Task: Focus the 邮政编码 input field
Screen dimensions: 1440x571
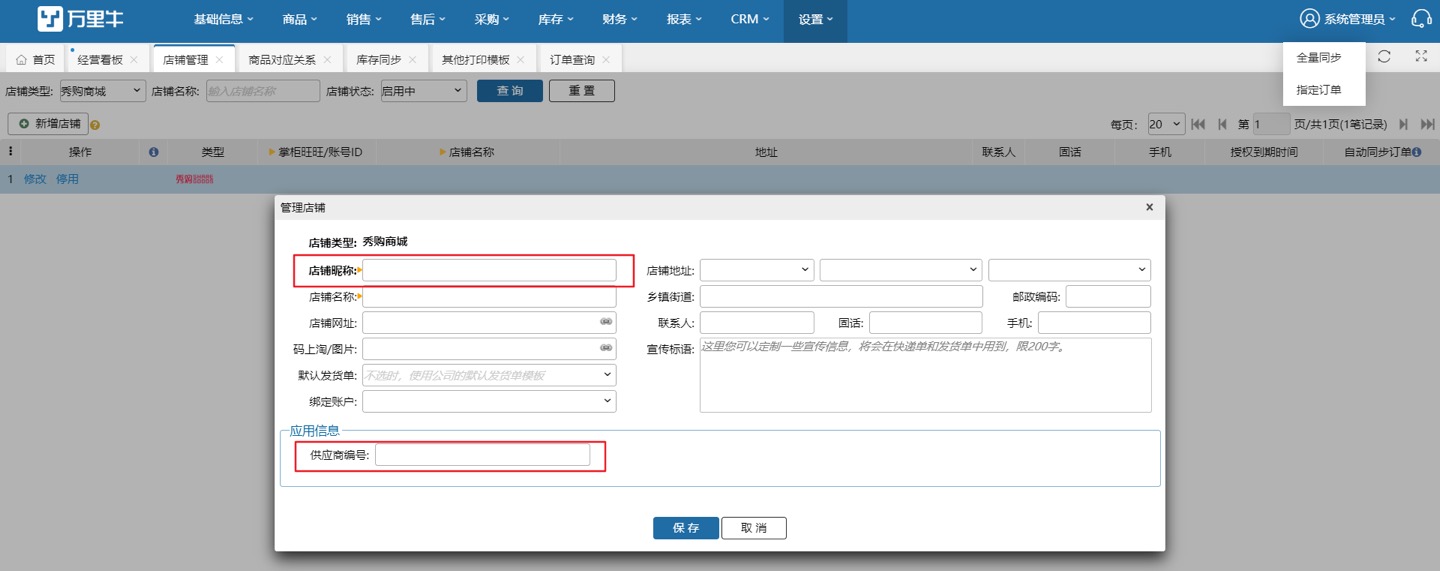Action: 1108,297
